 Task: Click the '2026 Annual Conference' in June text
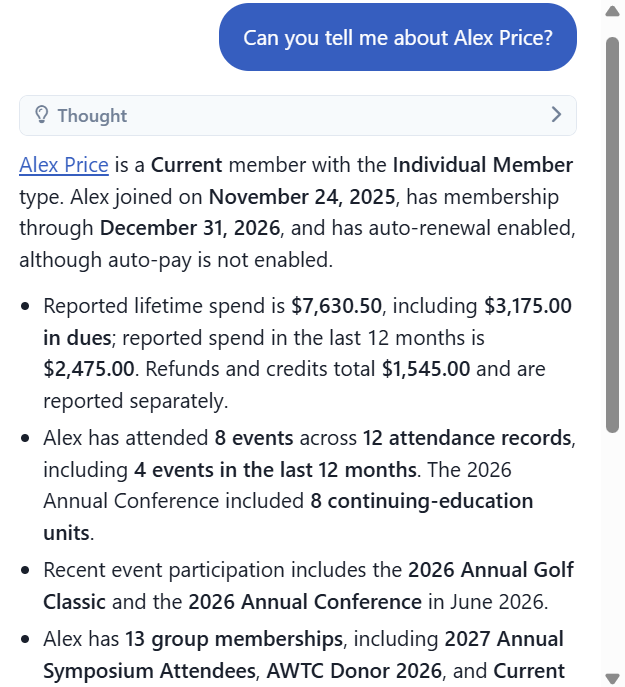305,602
